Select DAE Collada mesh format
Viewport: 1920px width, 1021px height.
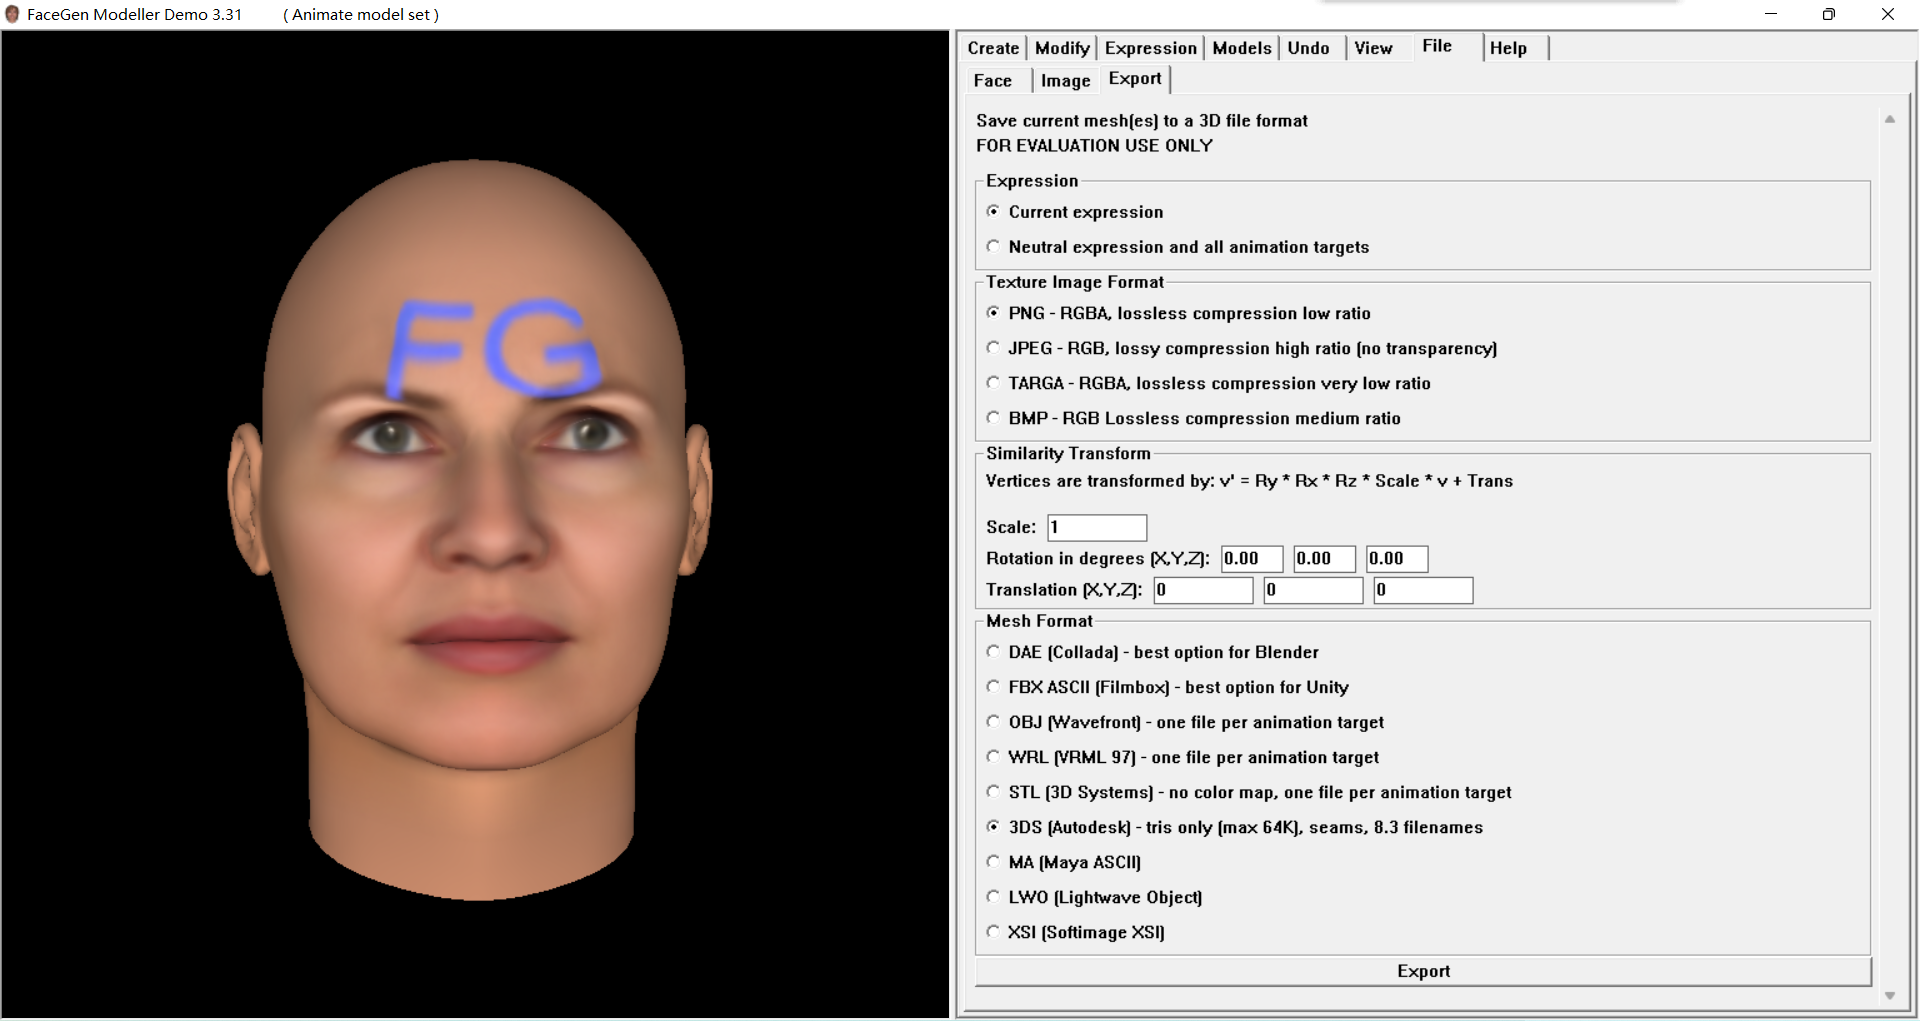1152,652
